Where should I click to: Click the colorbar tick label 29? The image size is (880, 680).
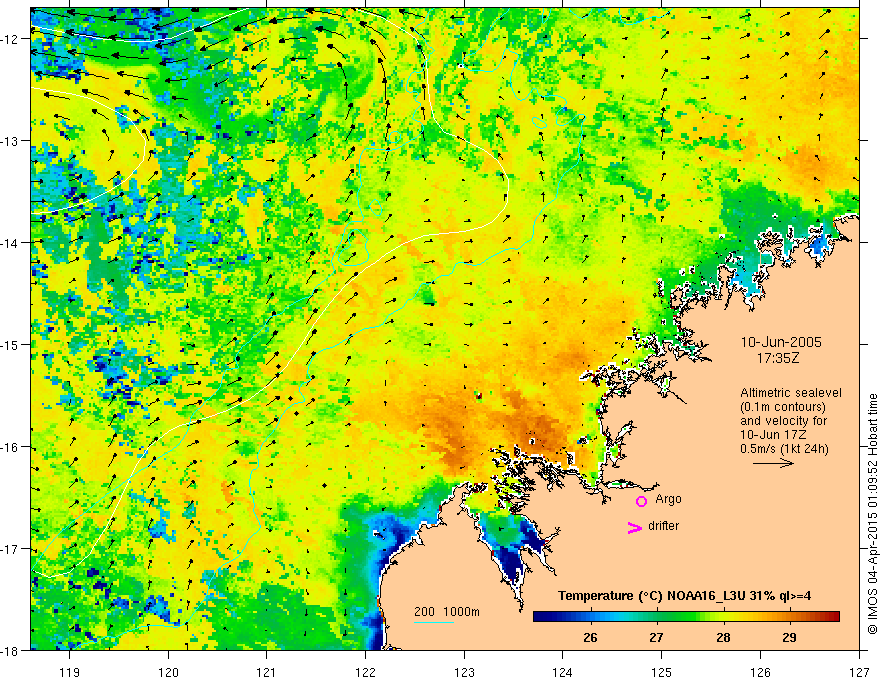coord(789,638)
